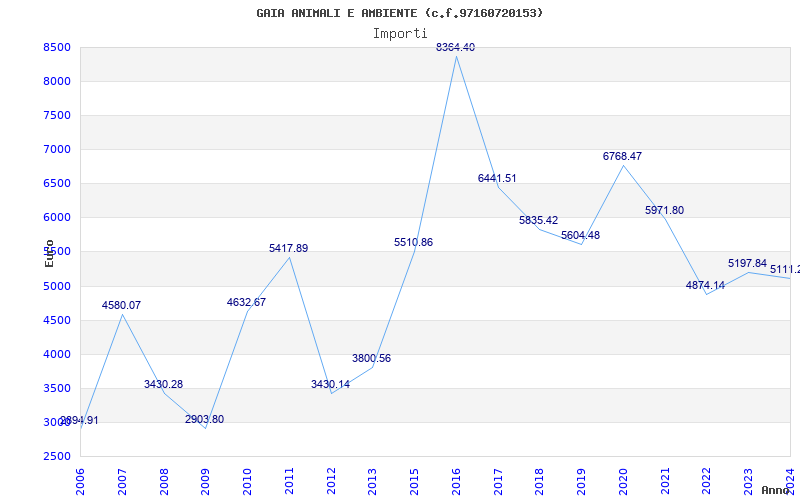Click the 2016 x-axis year label
The width and height of the screenshot is (800, 500).
pos(456,482)
